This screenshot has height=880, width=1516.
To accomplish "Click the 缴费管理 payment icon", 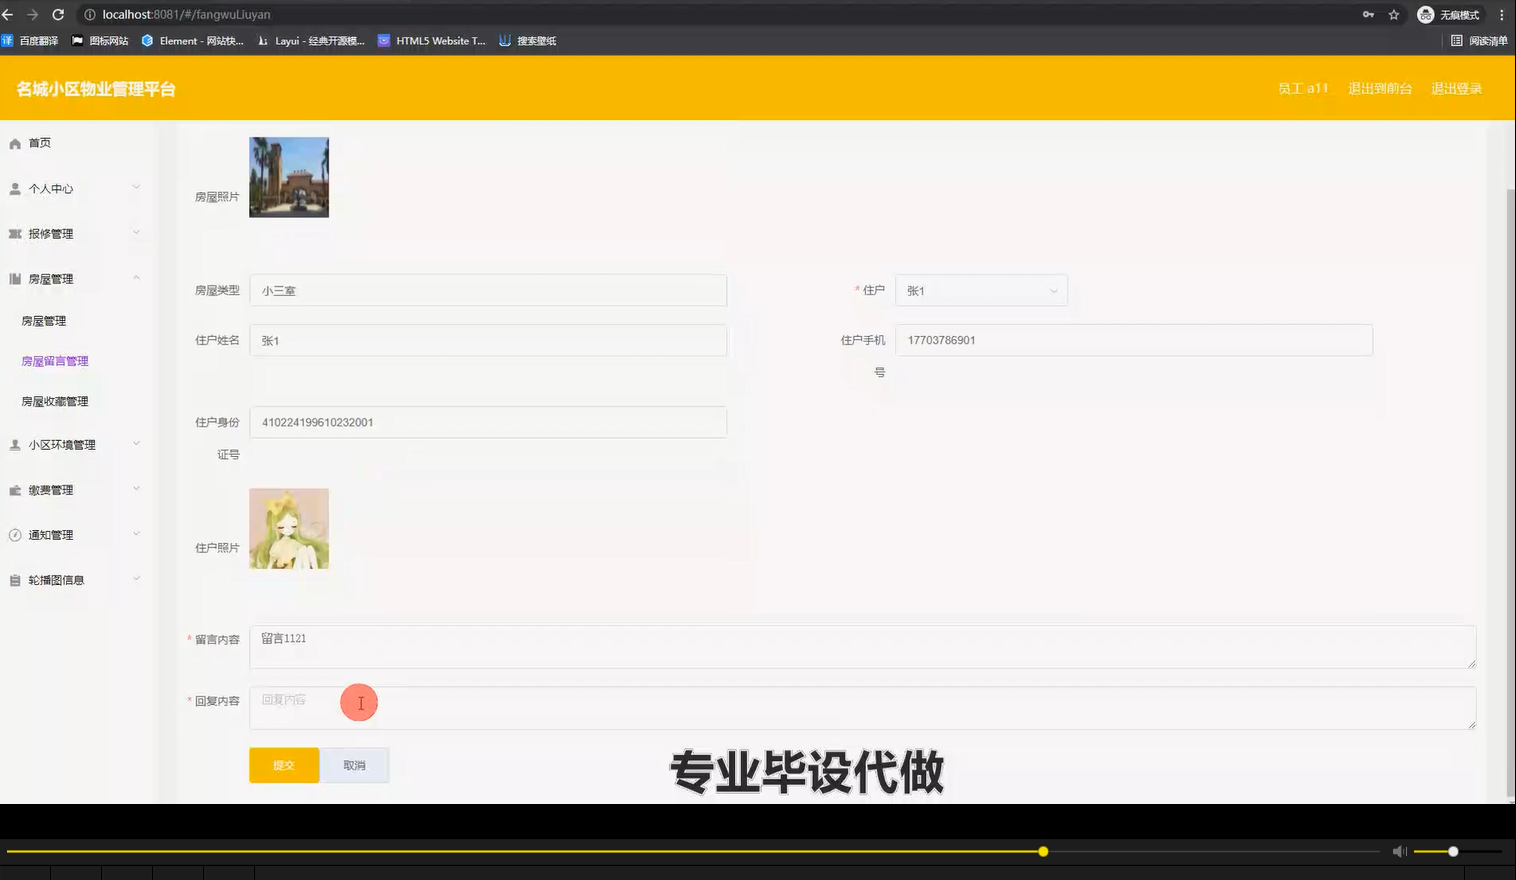I will pos(14,489).
